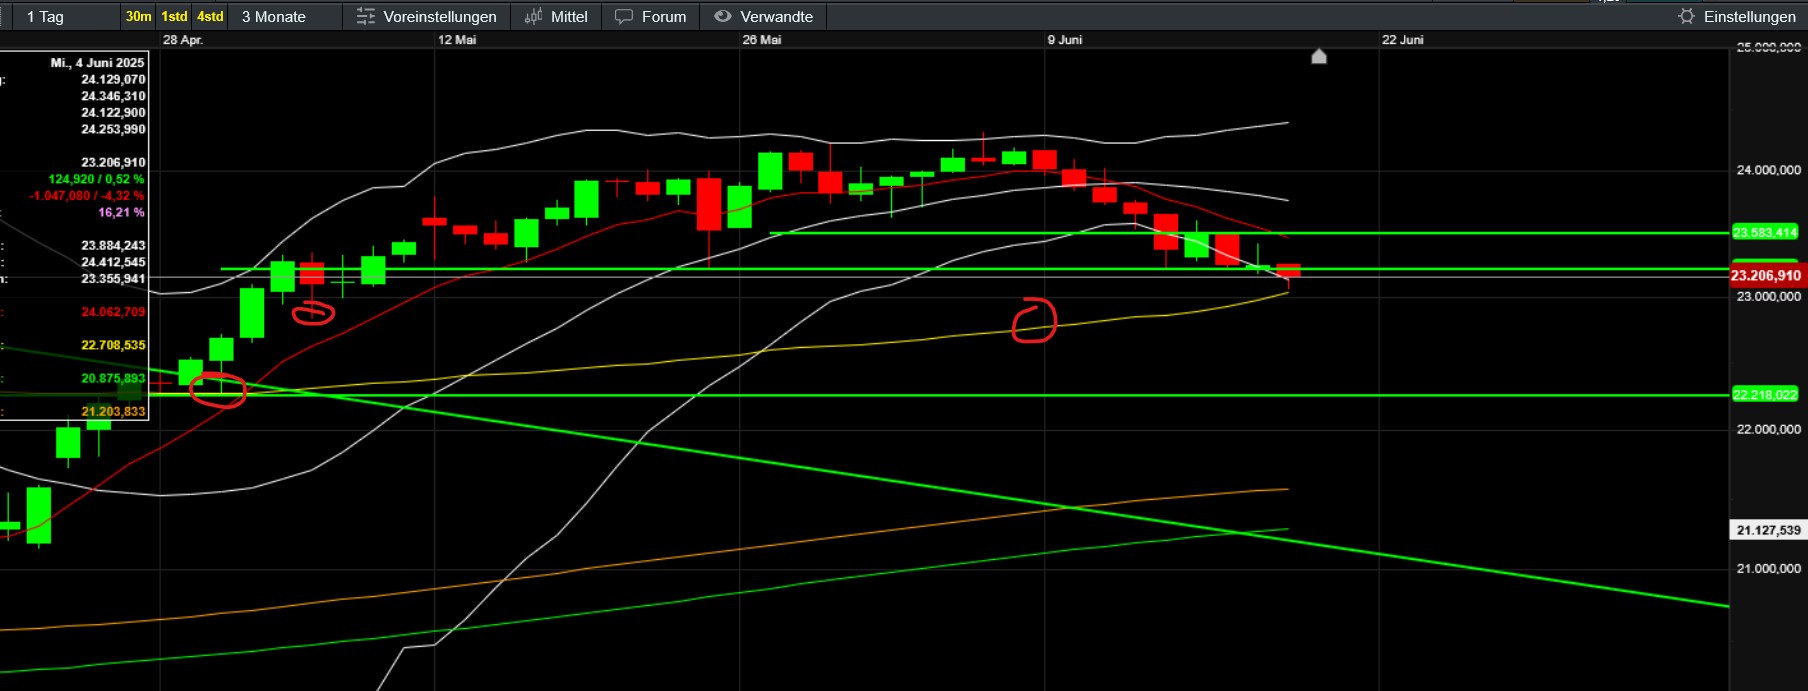Open the Mittel tools menu

pos(556,17)
